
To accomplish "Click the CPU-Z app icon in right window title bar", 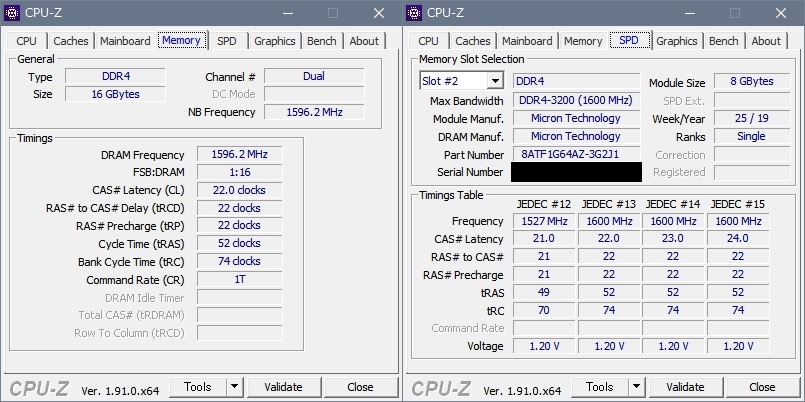I will 414,13.
